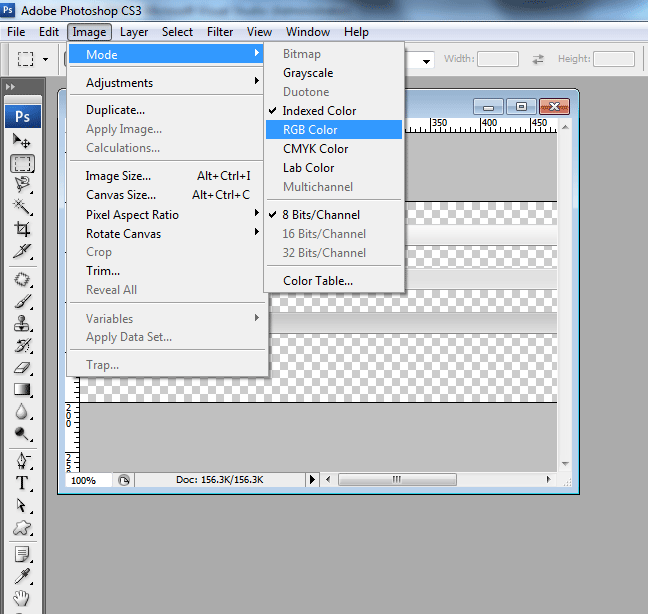Expand Rotate Canvas submenu
Screen dimensions: 648x614
click(x=166, y=234)
